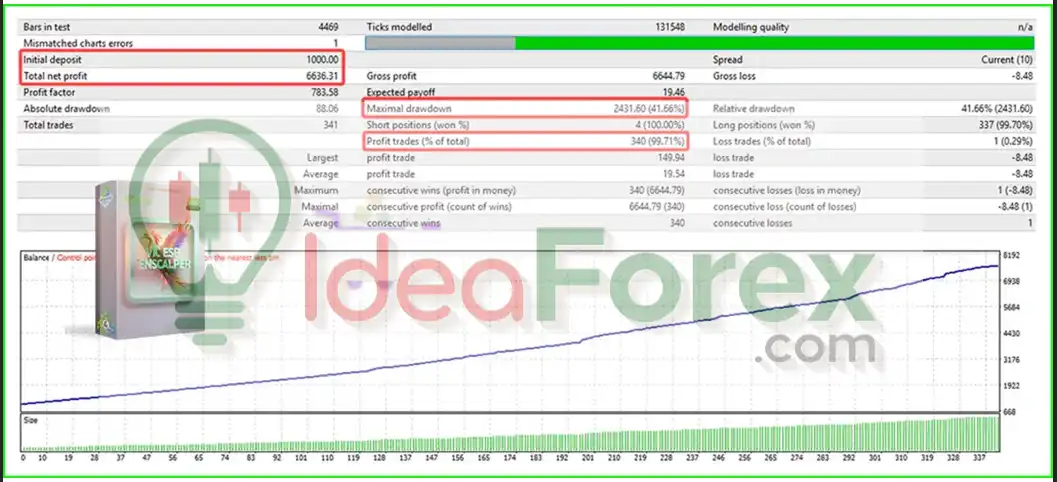Select the value -8.48 (1)

click(1015, 206)
